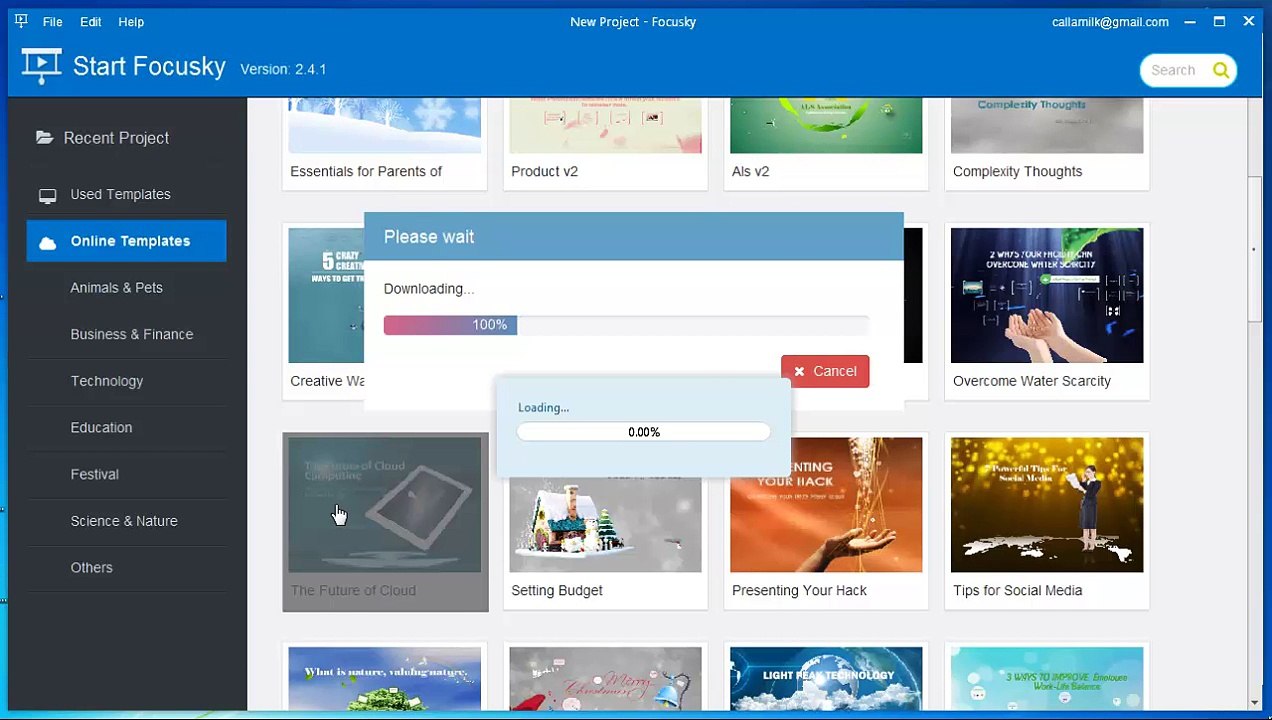
Task: Click the monitor icon beside Used Templates
Action: [x=48, y=195]
